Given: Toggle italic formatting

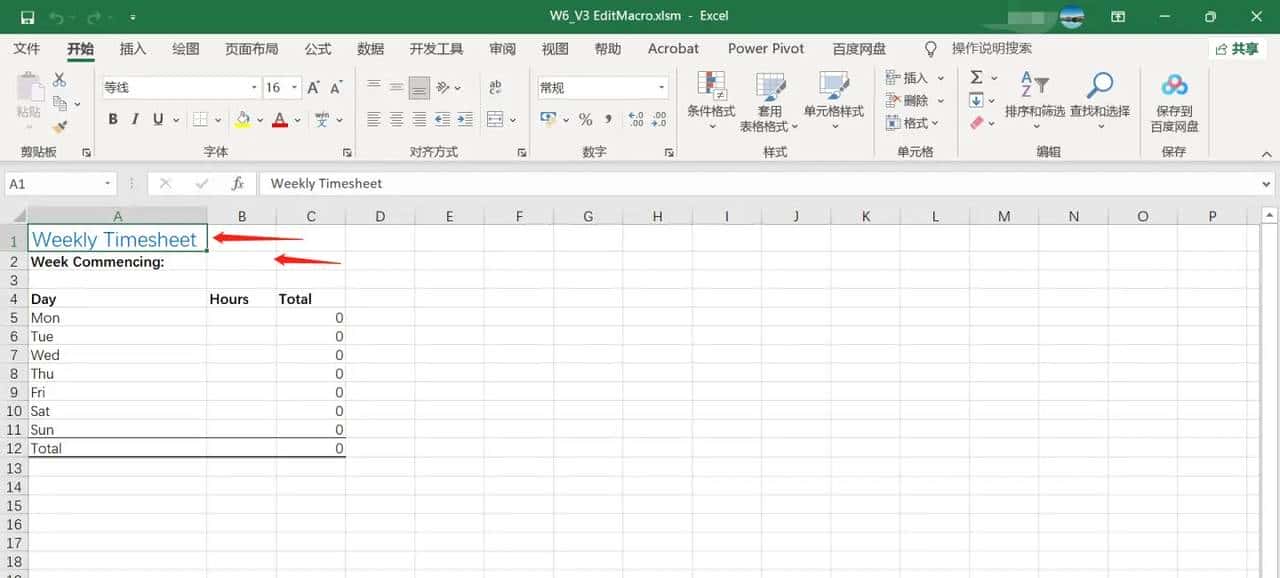Looking at the screenshot, I should pos(135,120).
